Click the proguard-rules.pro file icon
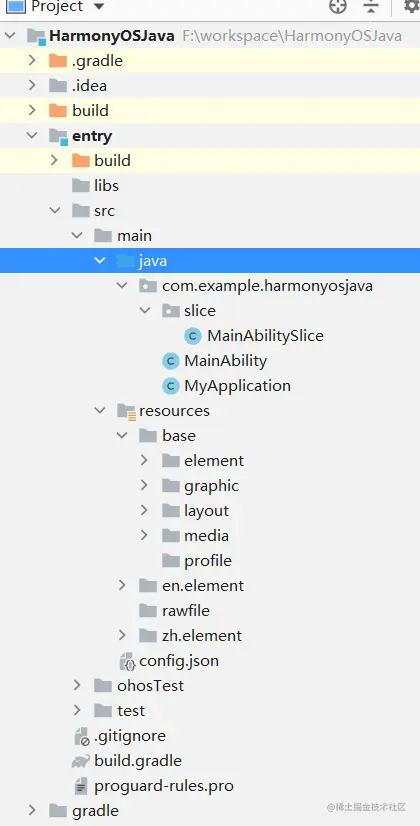Viewport: 420px width, 826px height. 81,786
